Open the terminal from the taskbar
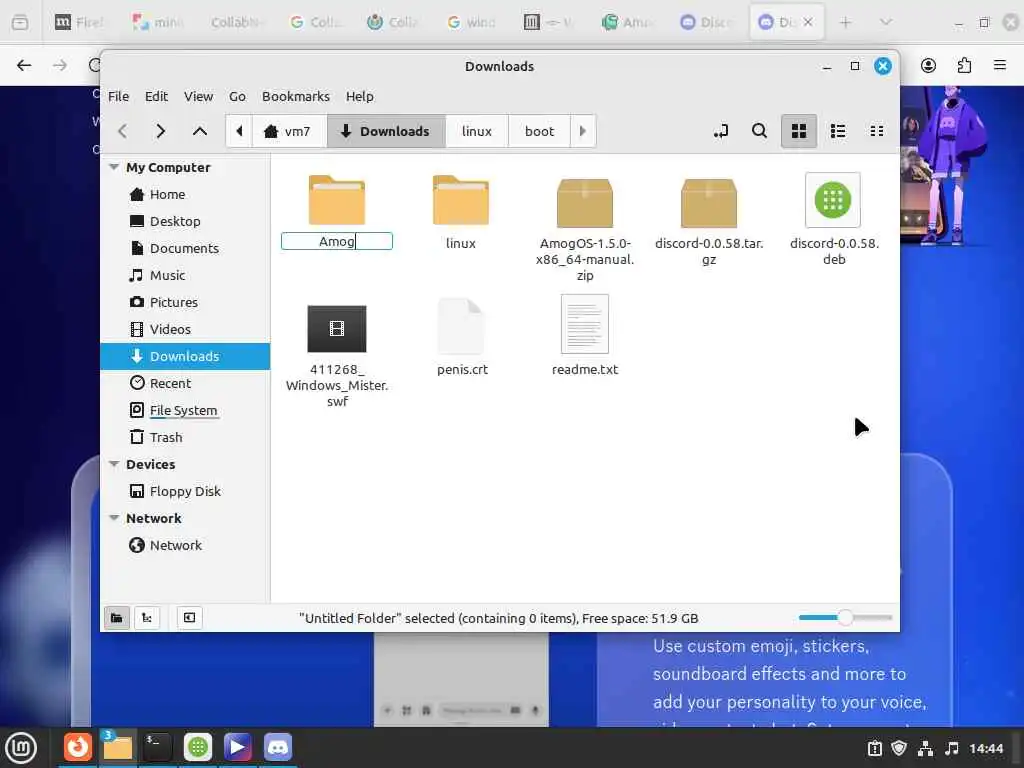This screenshot has width=1024, height=768. (x=157, y=747)
